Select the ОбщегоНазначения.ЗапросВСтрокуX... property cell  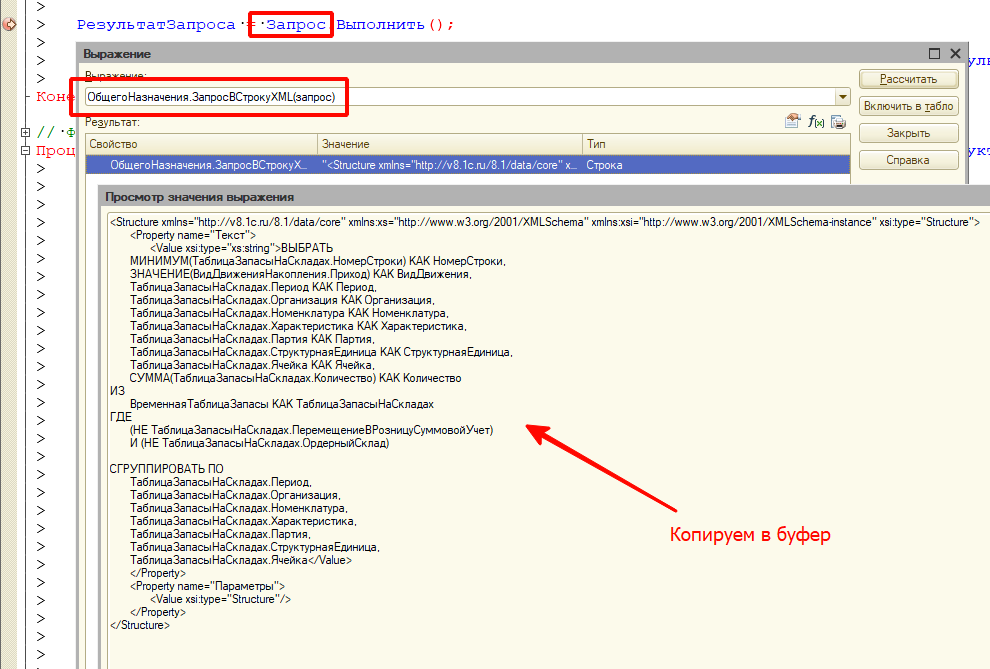[x=201, y=165]
